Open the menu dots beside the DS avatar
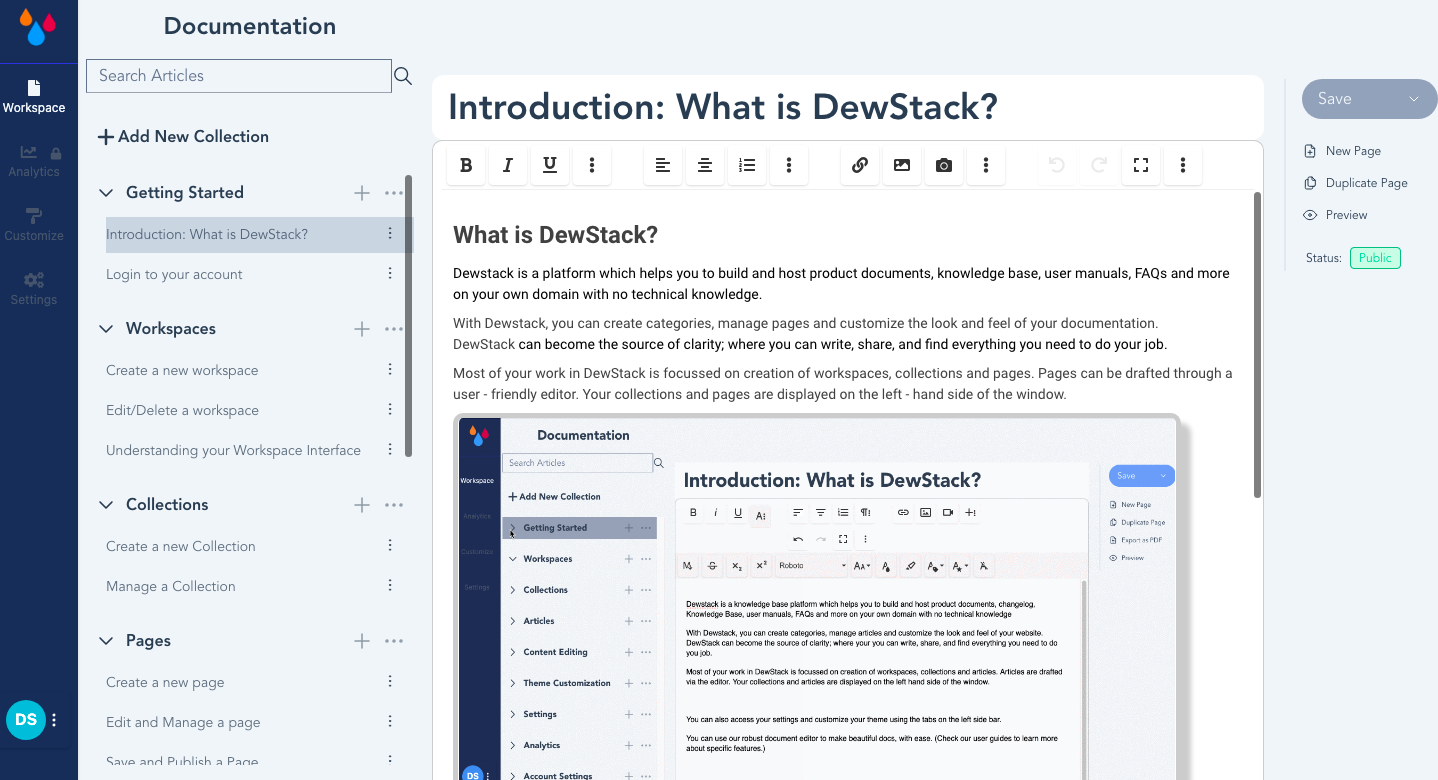The height and width of the screenshot is (780, 1438). tap(55, 719)
